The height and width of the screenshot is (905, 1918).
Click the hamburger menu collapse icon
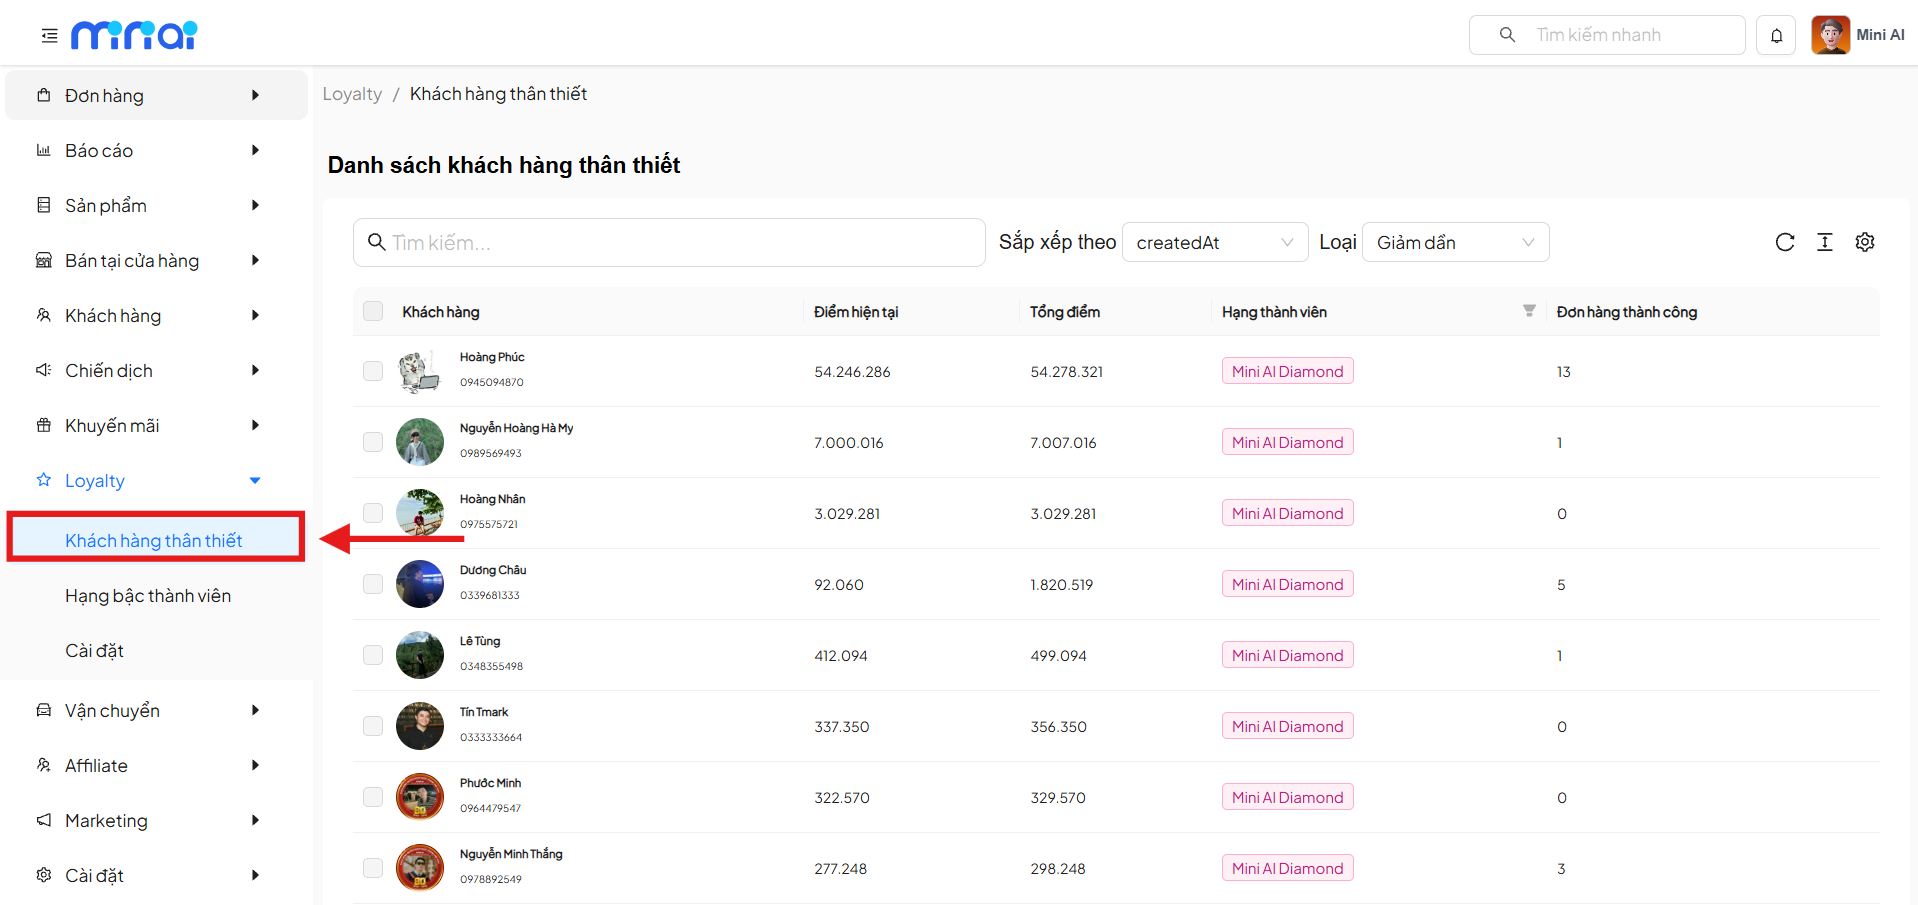pyautogui.click(x=49, y=36)
